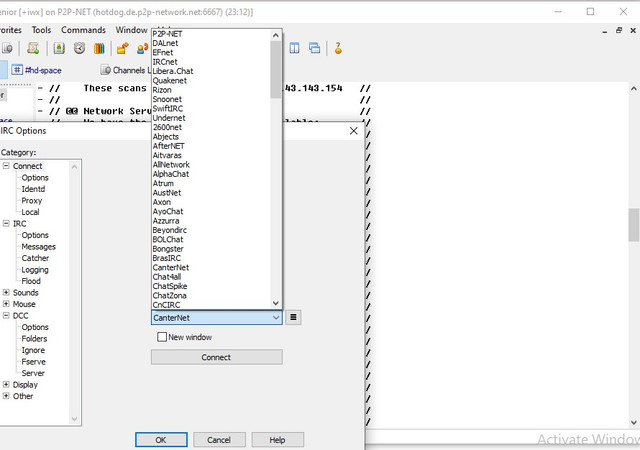This screenshot has height=450, width=640.
Task: Click the DCC Chat people icon
Action: tap(142, 49)
